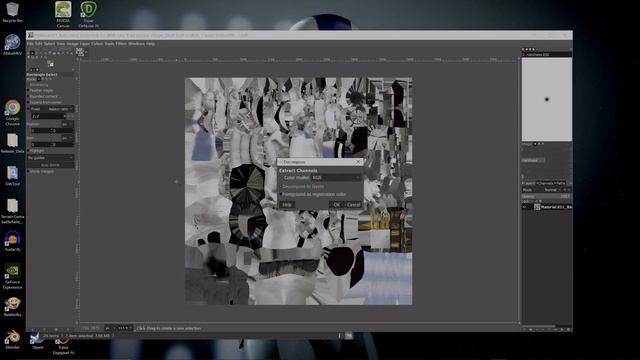
Task: Open MakeMKV desktop icon
Action: tap(12, 45)
